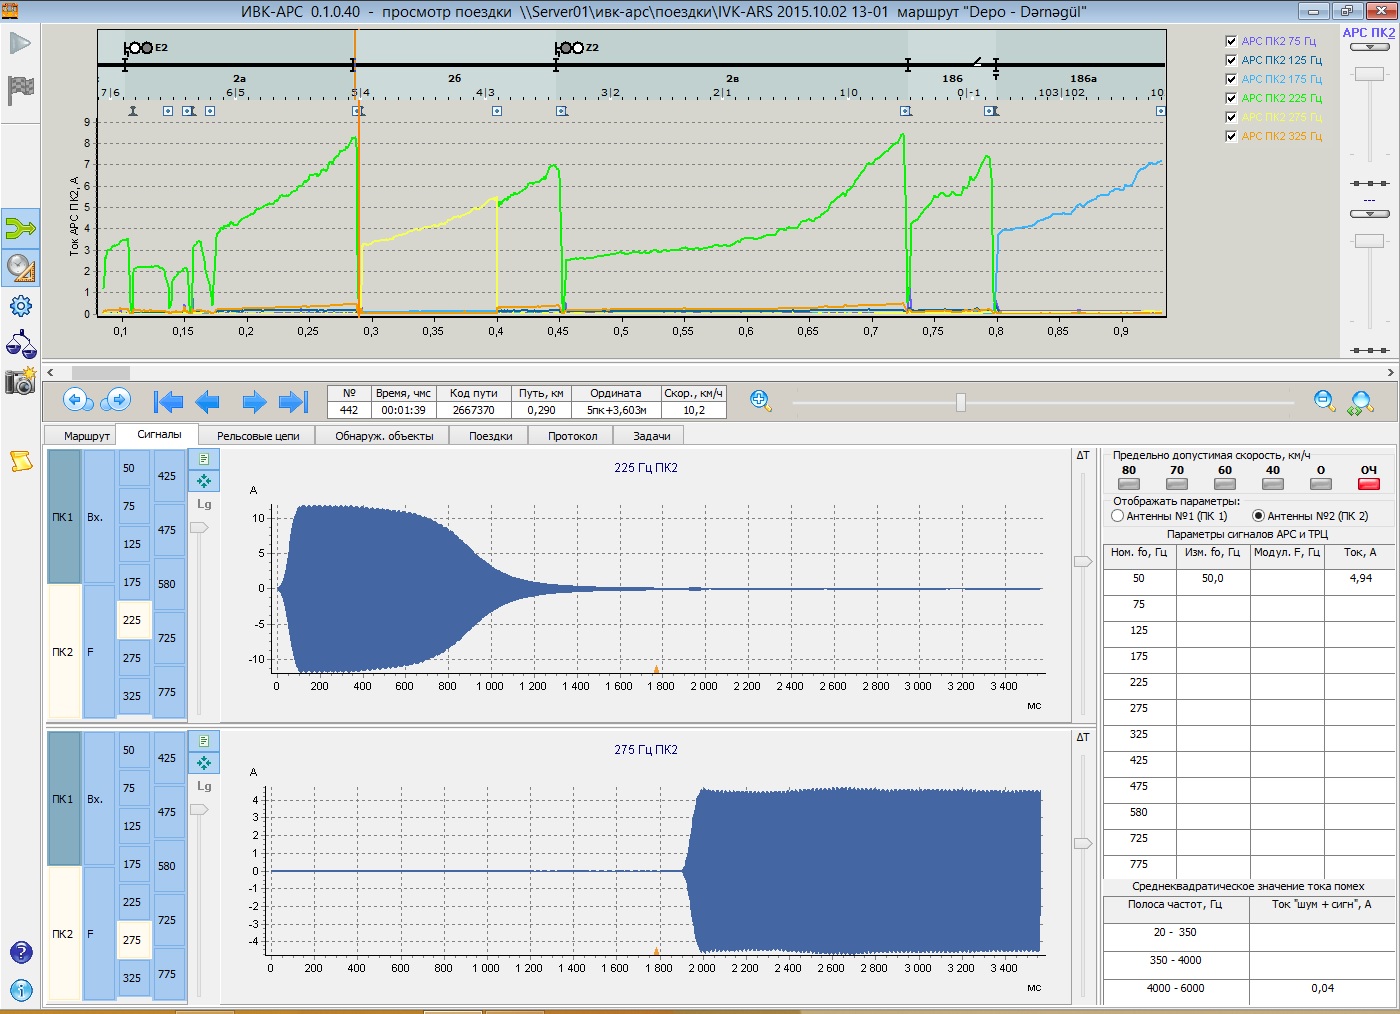Open the balance scales comparison tool
Viewport: 1400px width, 1014px height.
(x=20, y=345)
